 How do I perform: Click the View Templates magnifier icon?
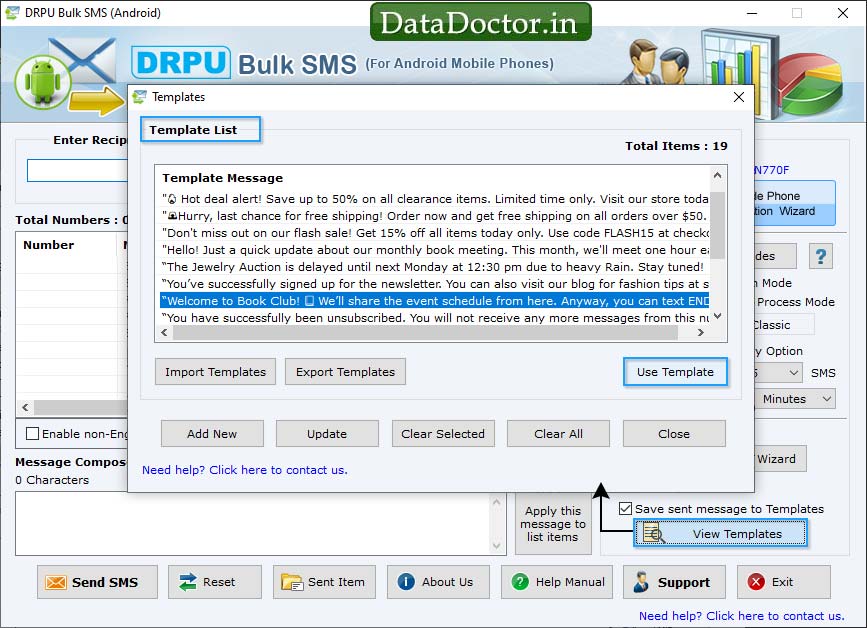pyautogui.click(x=654, y=533)
